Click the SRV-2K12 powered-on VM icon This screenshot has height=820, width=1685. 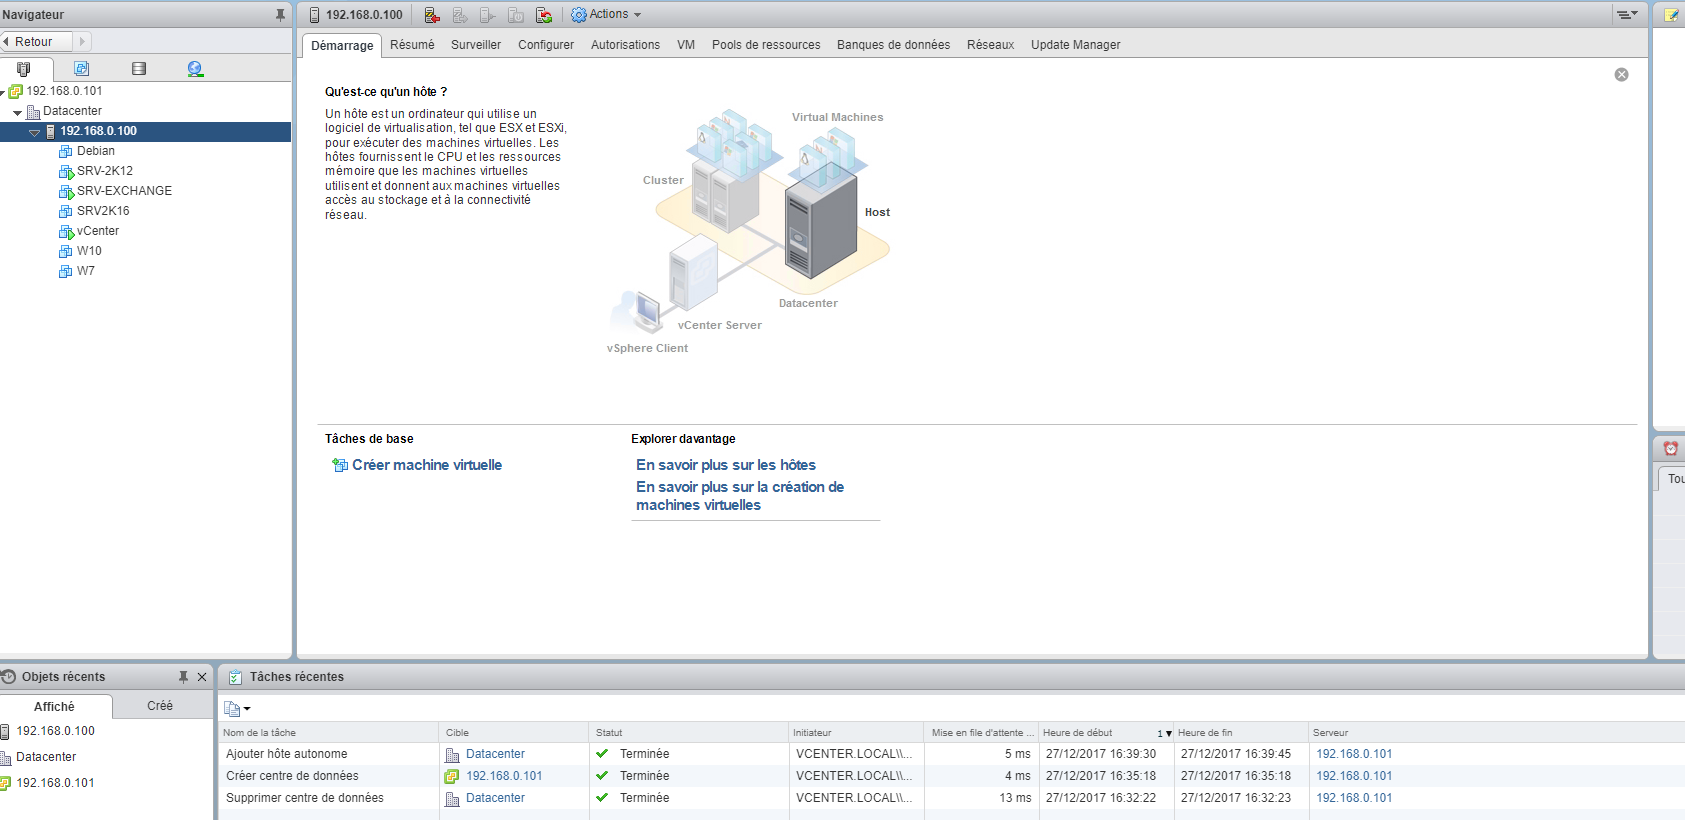click(x=66, y=171)
